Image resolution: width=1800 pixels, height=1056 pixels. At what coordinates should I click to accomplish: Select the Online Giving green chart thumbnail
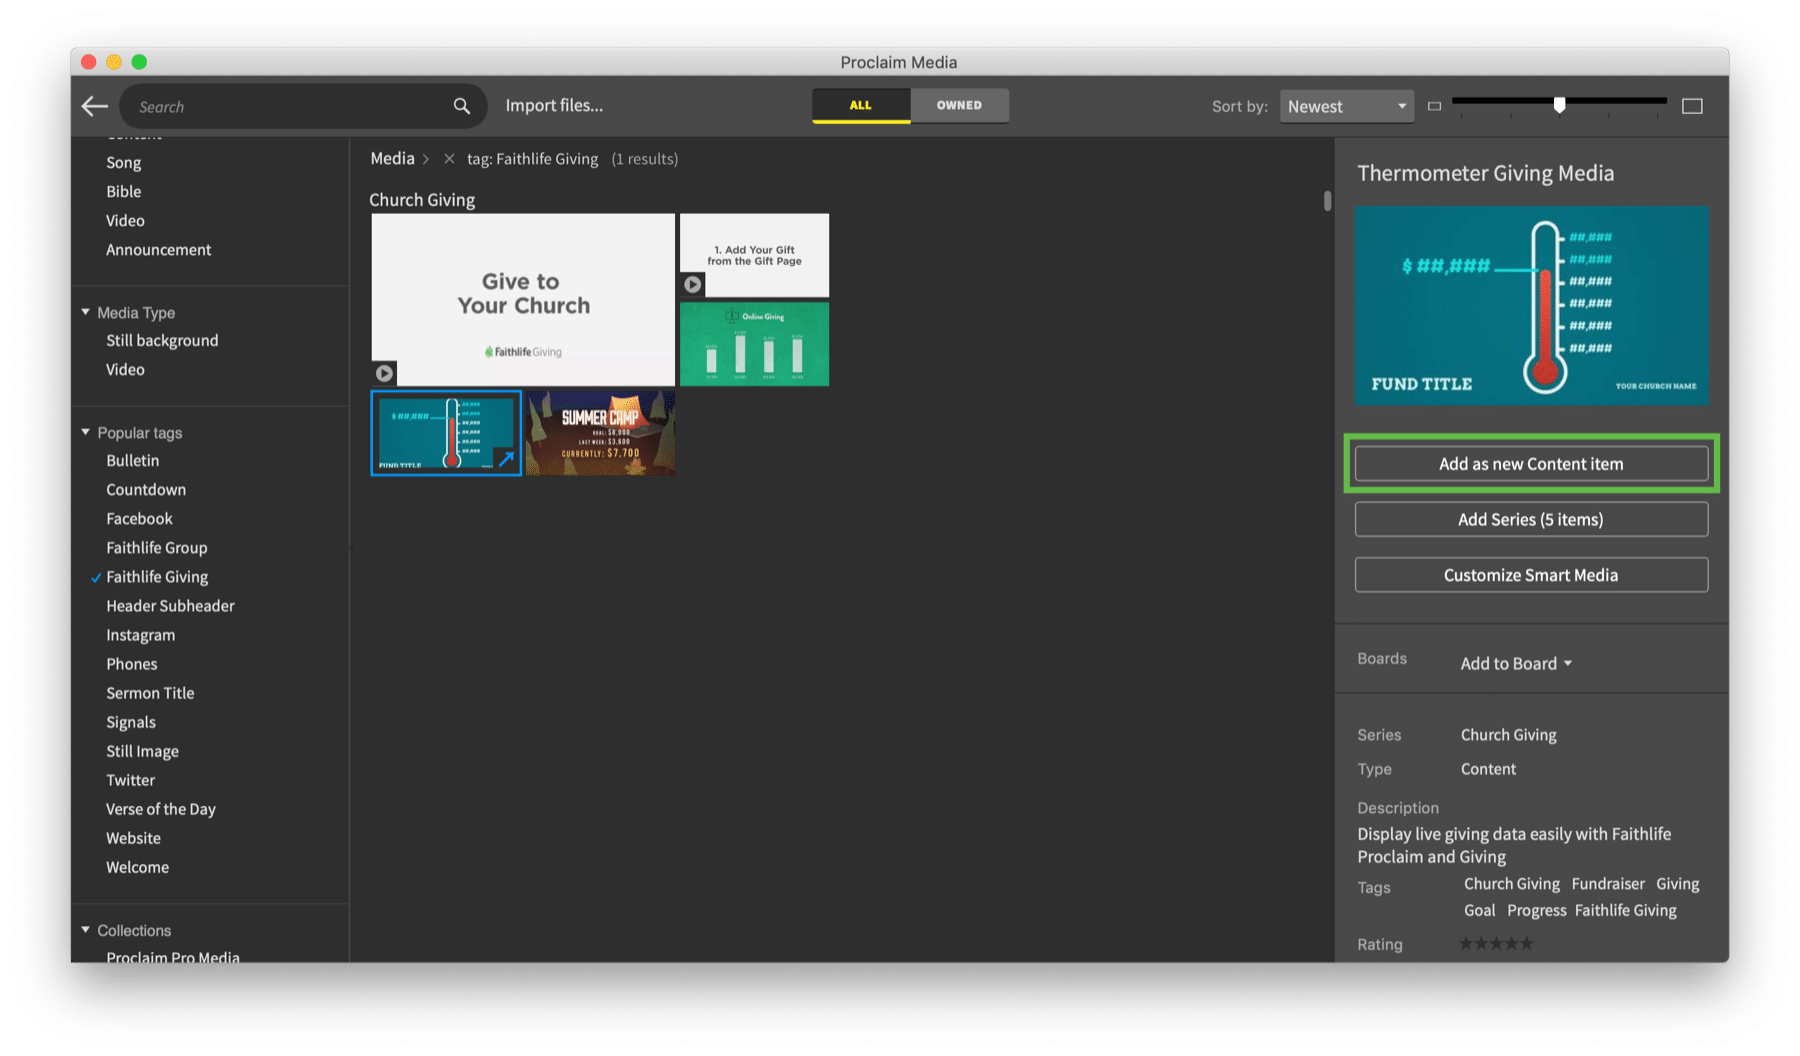[x=754, y=344]
